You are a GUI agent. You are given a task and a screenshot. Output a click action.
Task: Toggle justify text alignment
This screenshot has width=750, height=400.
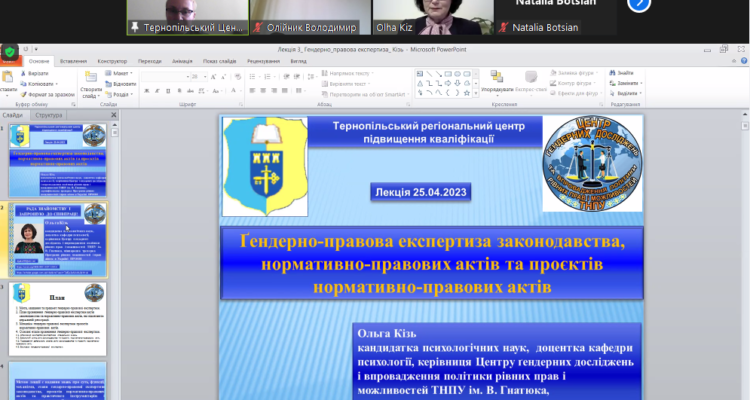coord(285,90)
